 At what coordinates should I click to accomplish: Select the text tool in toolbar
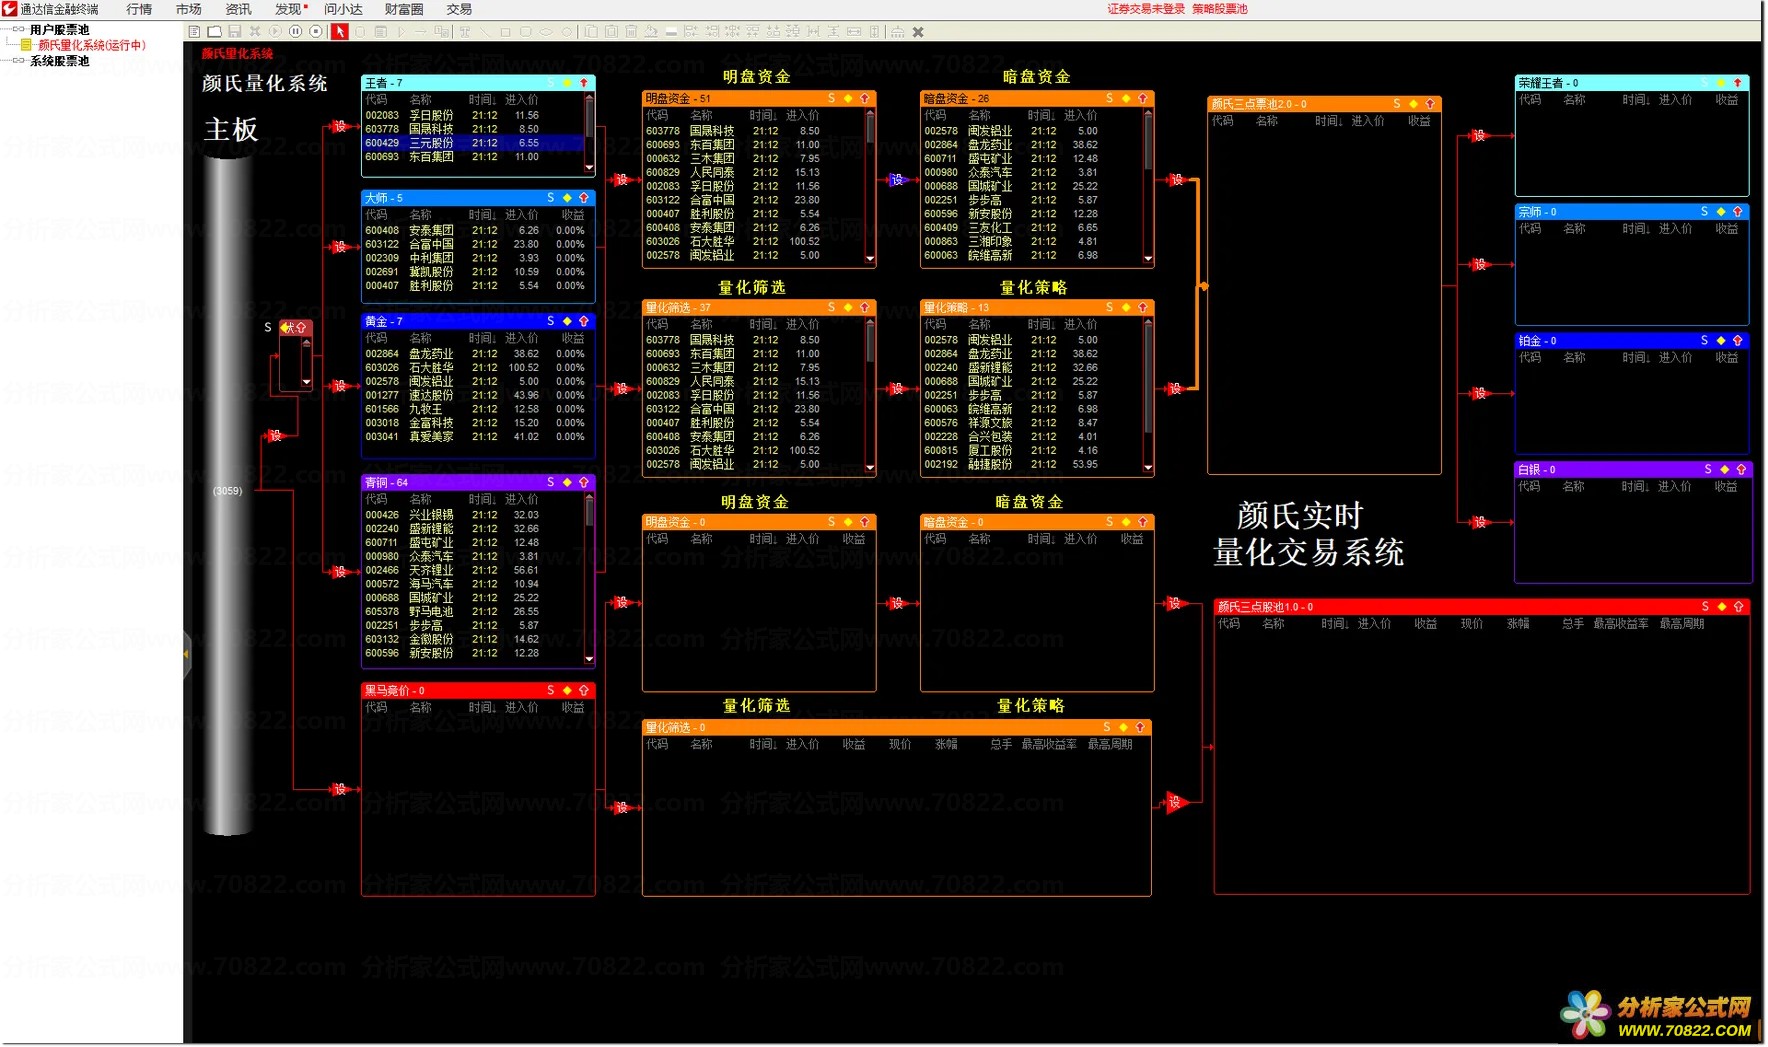click(x=464, y=32)
